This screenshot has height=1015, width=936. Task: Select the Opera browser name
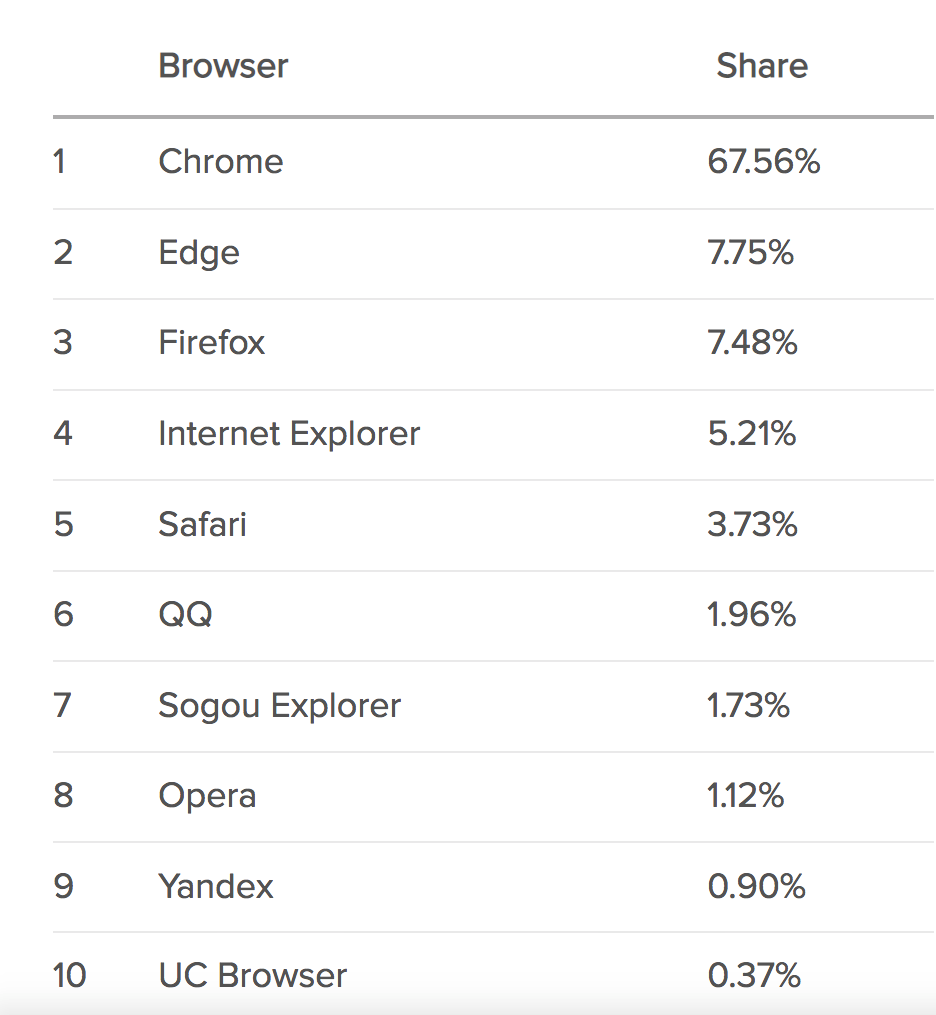(x=208, y=796)
